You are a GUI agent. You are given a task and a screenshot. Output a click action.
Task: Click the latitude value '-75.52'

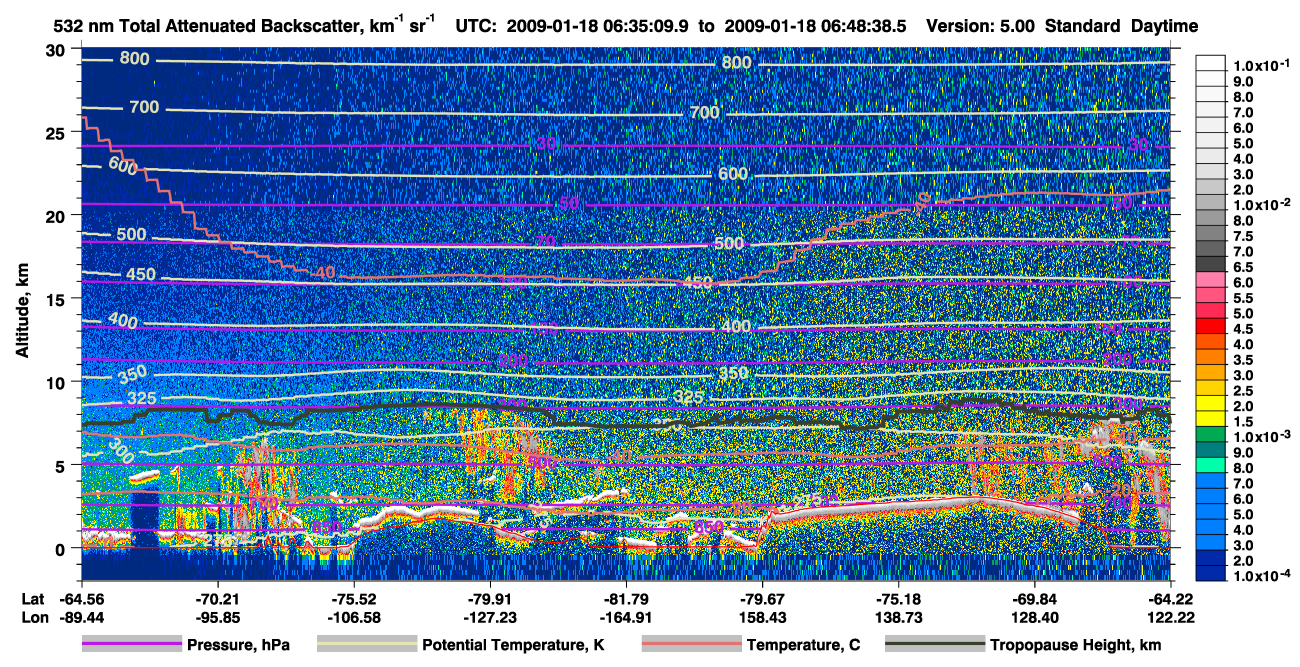(354, 599)
